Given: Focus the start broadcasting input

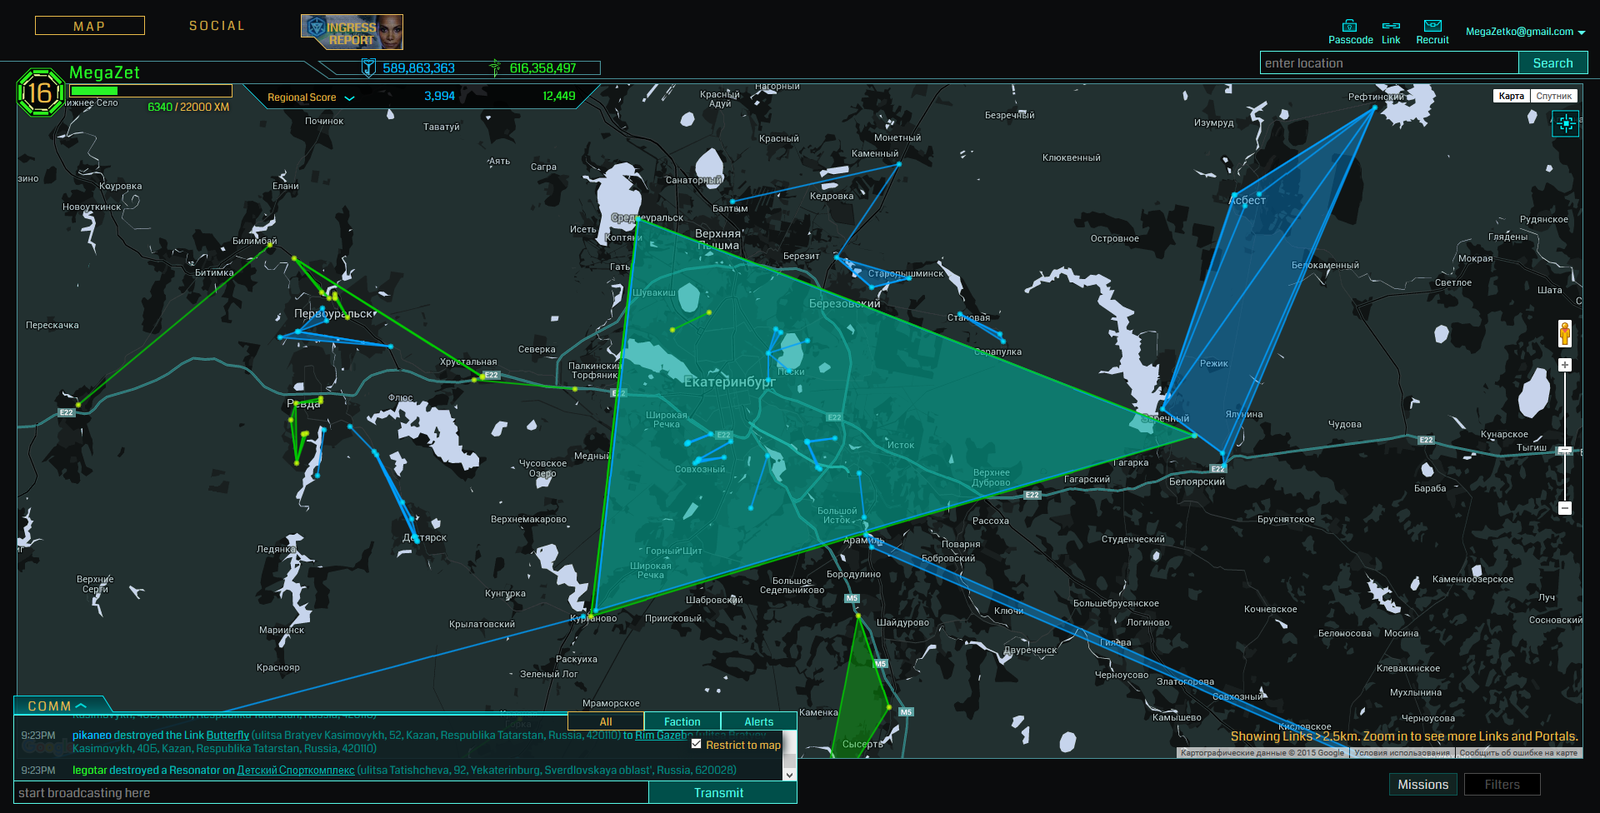Looking at the screenshot, I should point(331,793).
